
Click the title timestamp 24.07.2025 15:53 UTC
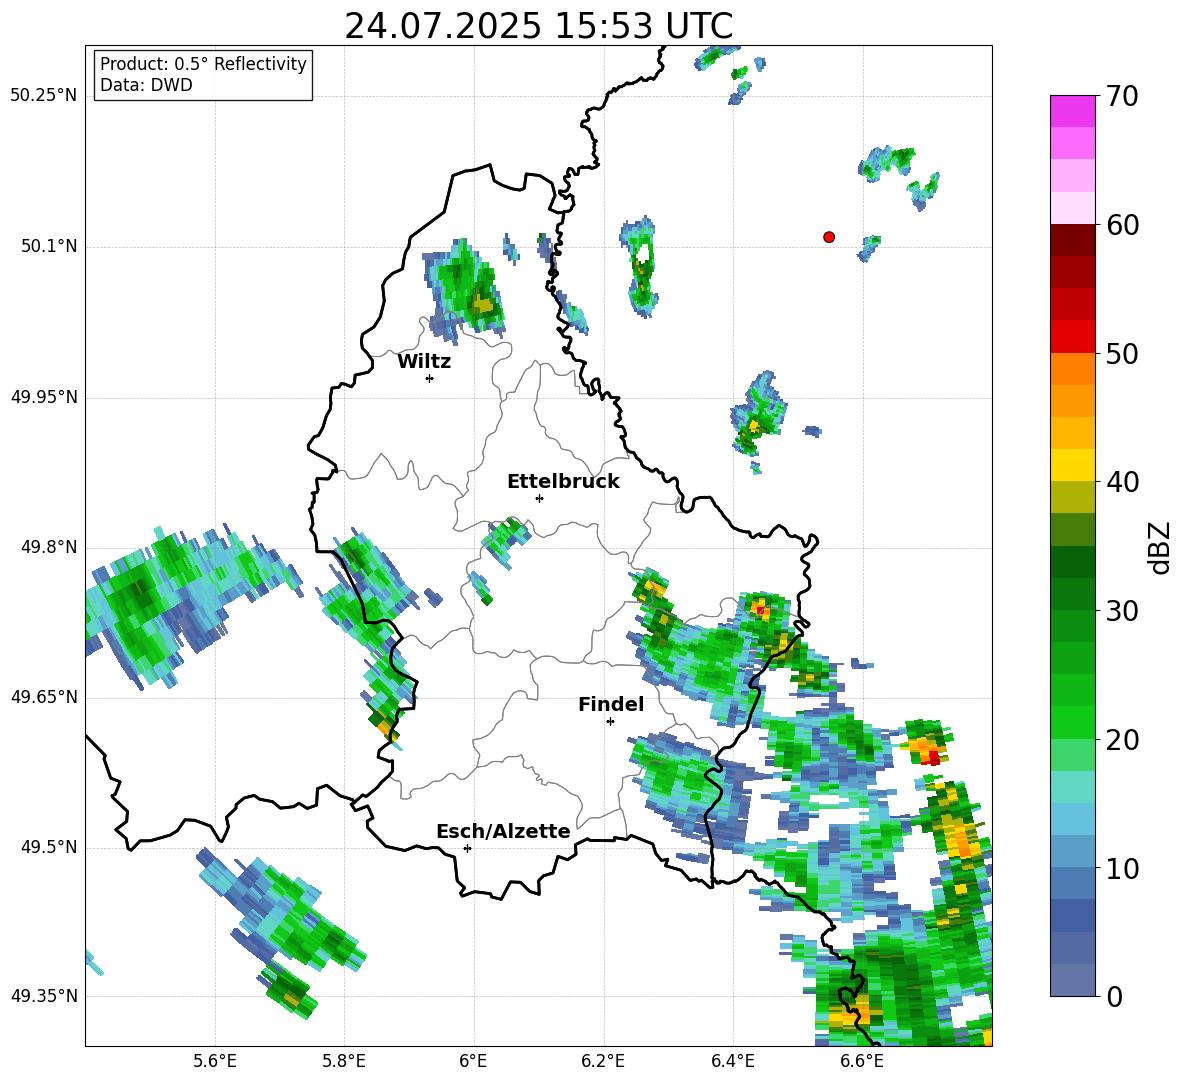[538, 26]
